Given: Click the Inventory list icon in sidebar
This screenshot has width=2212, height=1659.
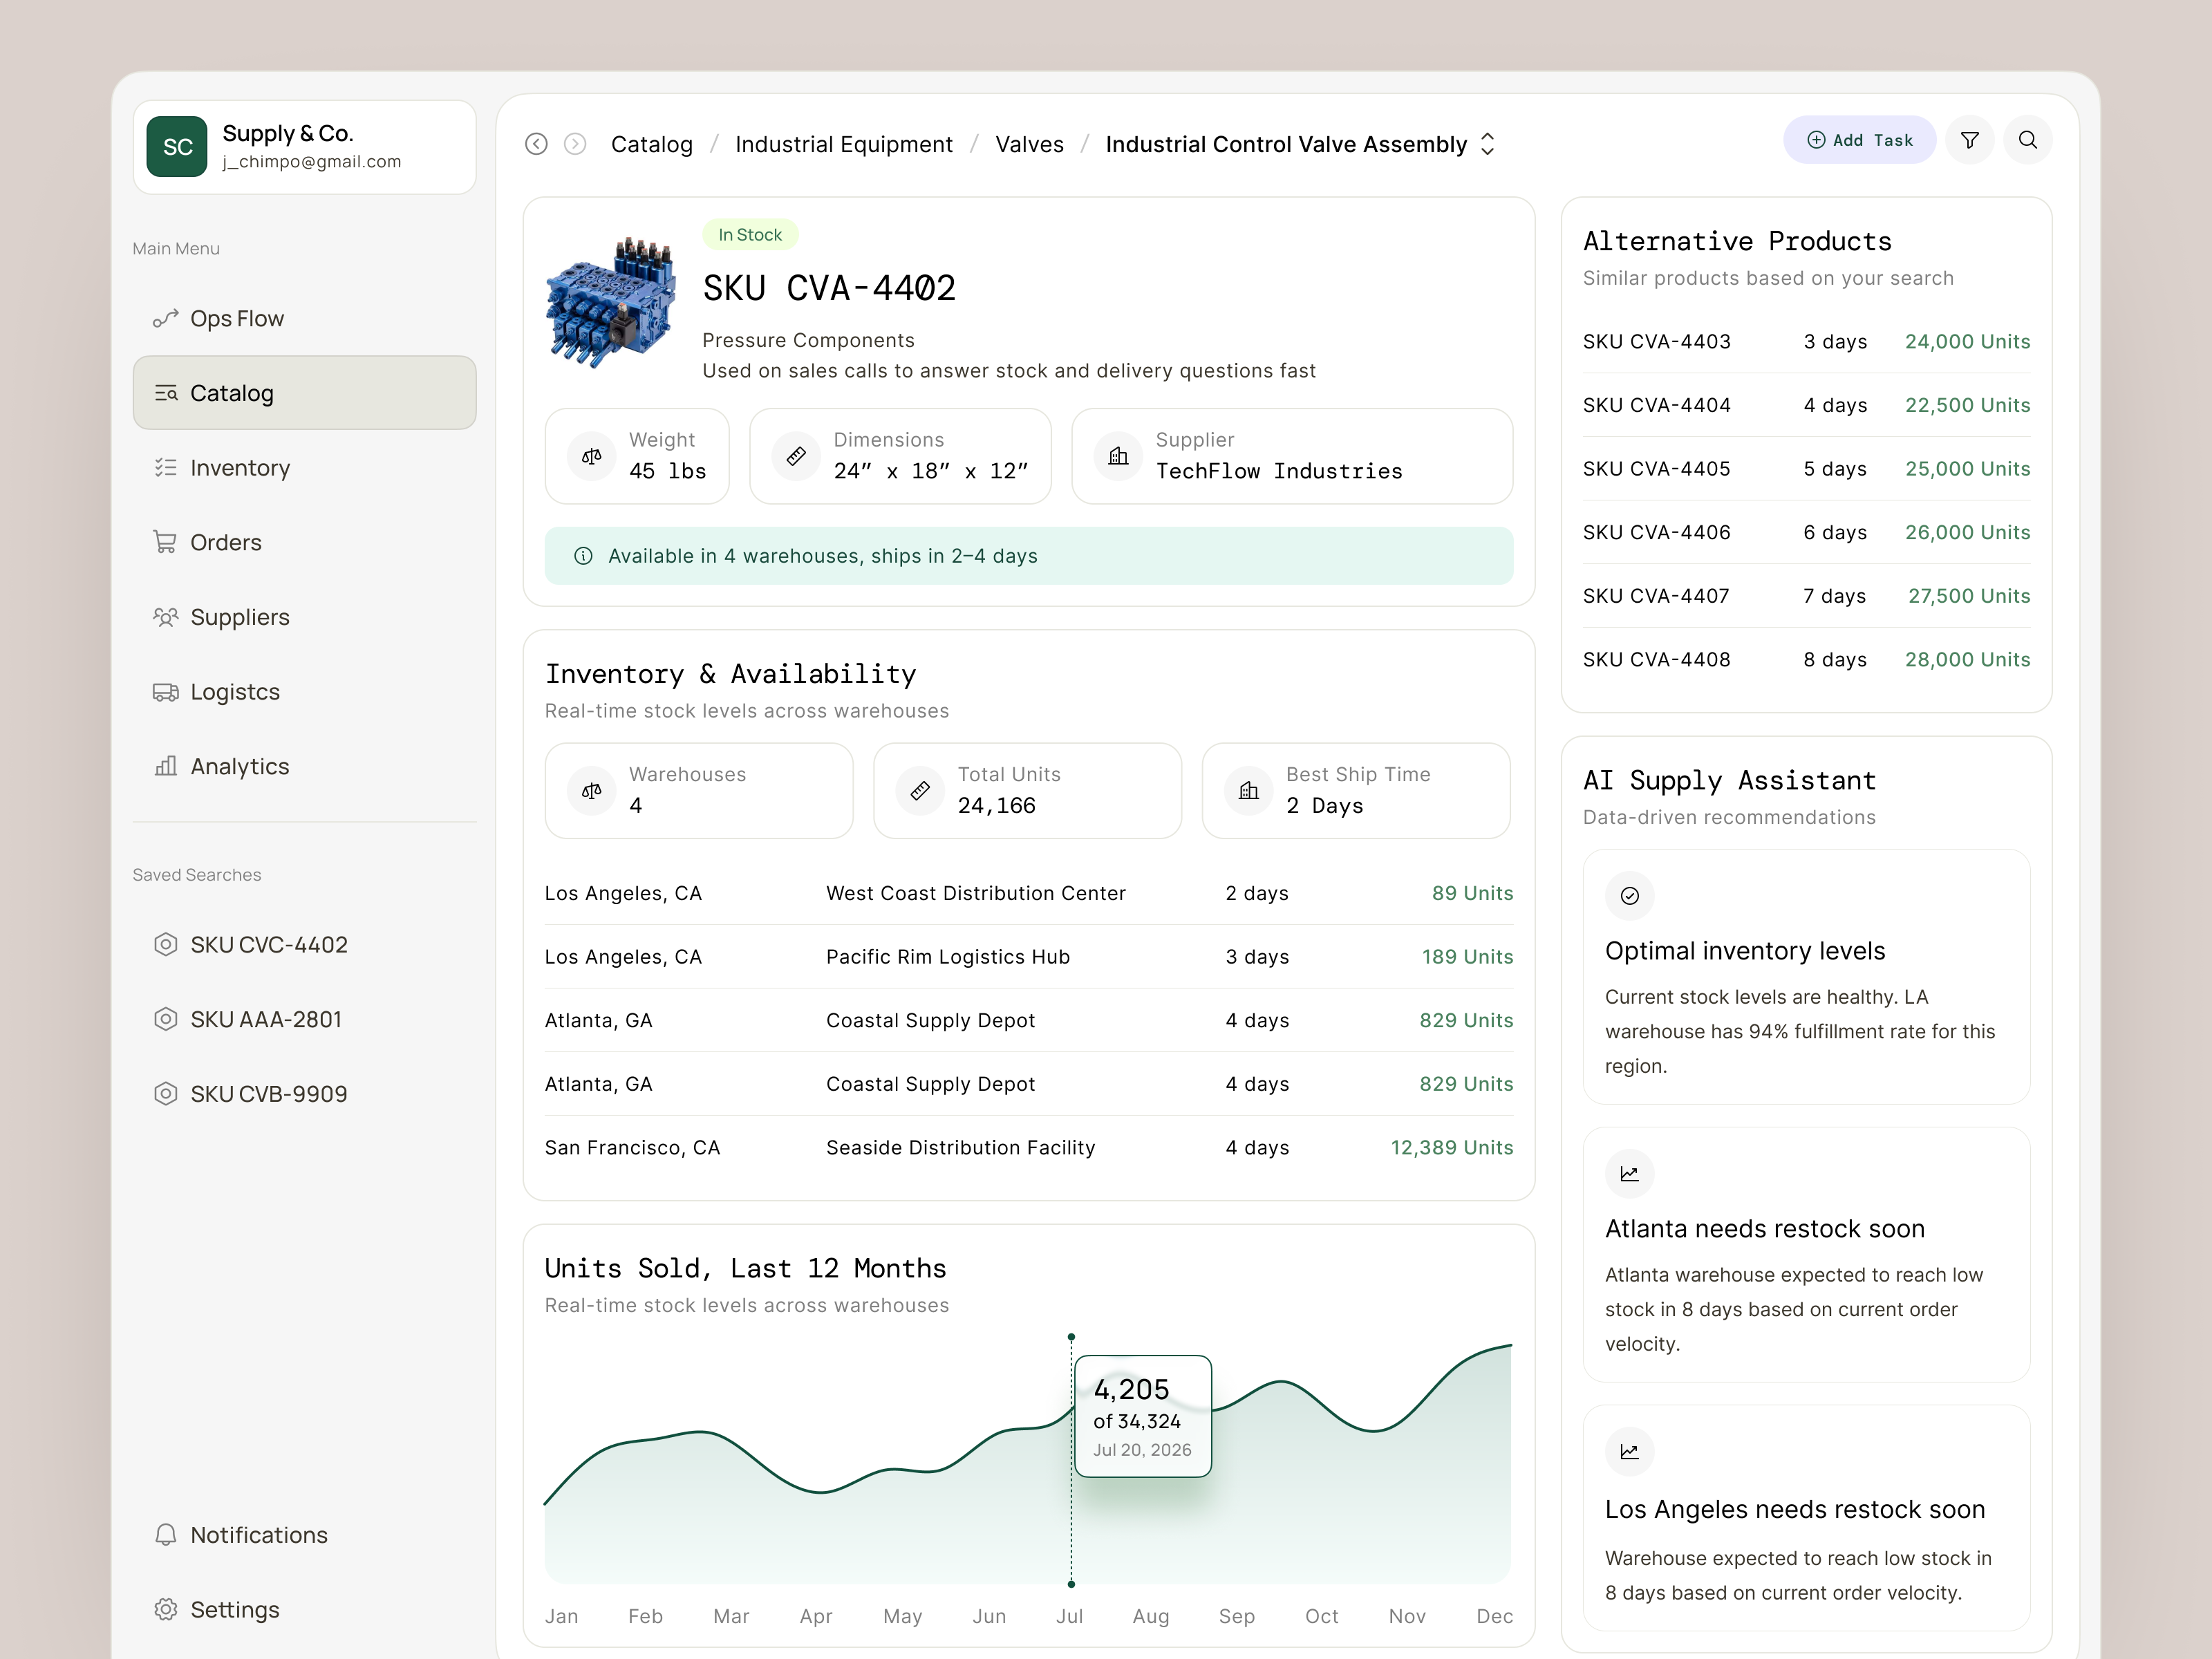Looking at the screenshot, I should coord(165,468).
